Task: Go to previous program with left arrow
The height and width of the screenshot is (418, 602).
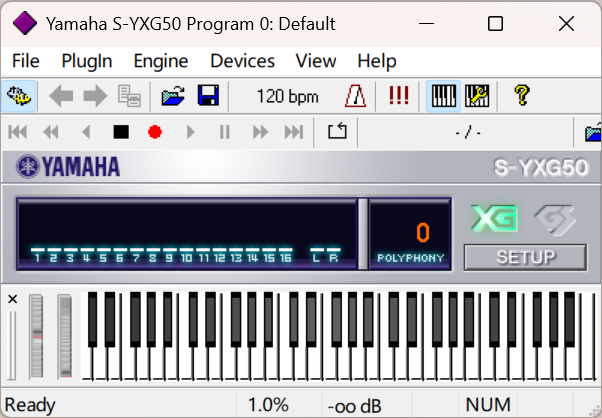Action: (61, 96)
